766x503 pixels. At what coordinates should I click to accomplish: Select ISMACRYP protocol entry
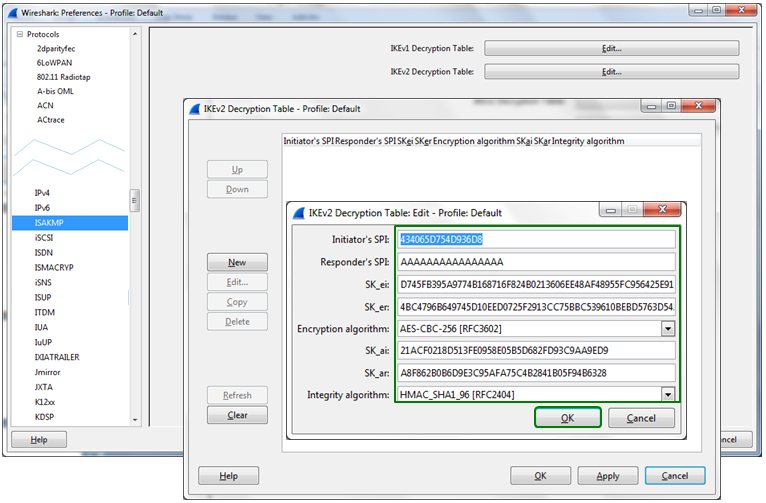[x=54, y=268]
